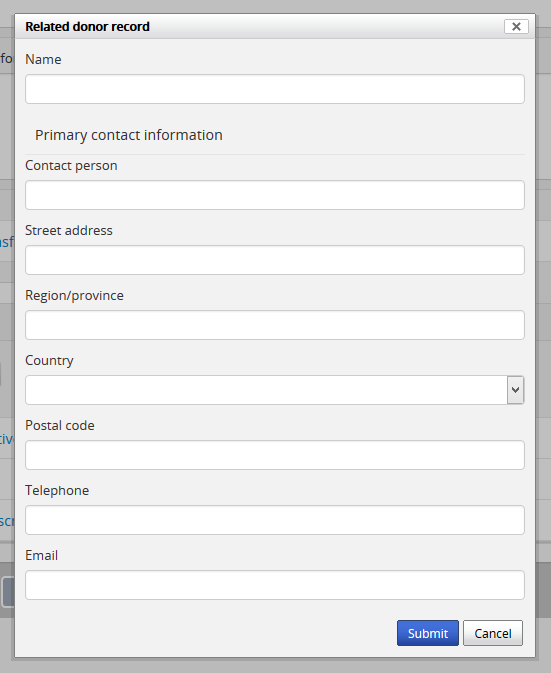Click the Email label text
Screen dimensions: 551x673
click(42, 555)
